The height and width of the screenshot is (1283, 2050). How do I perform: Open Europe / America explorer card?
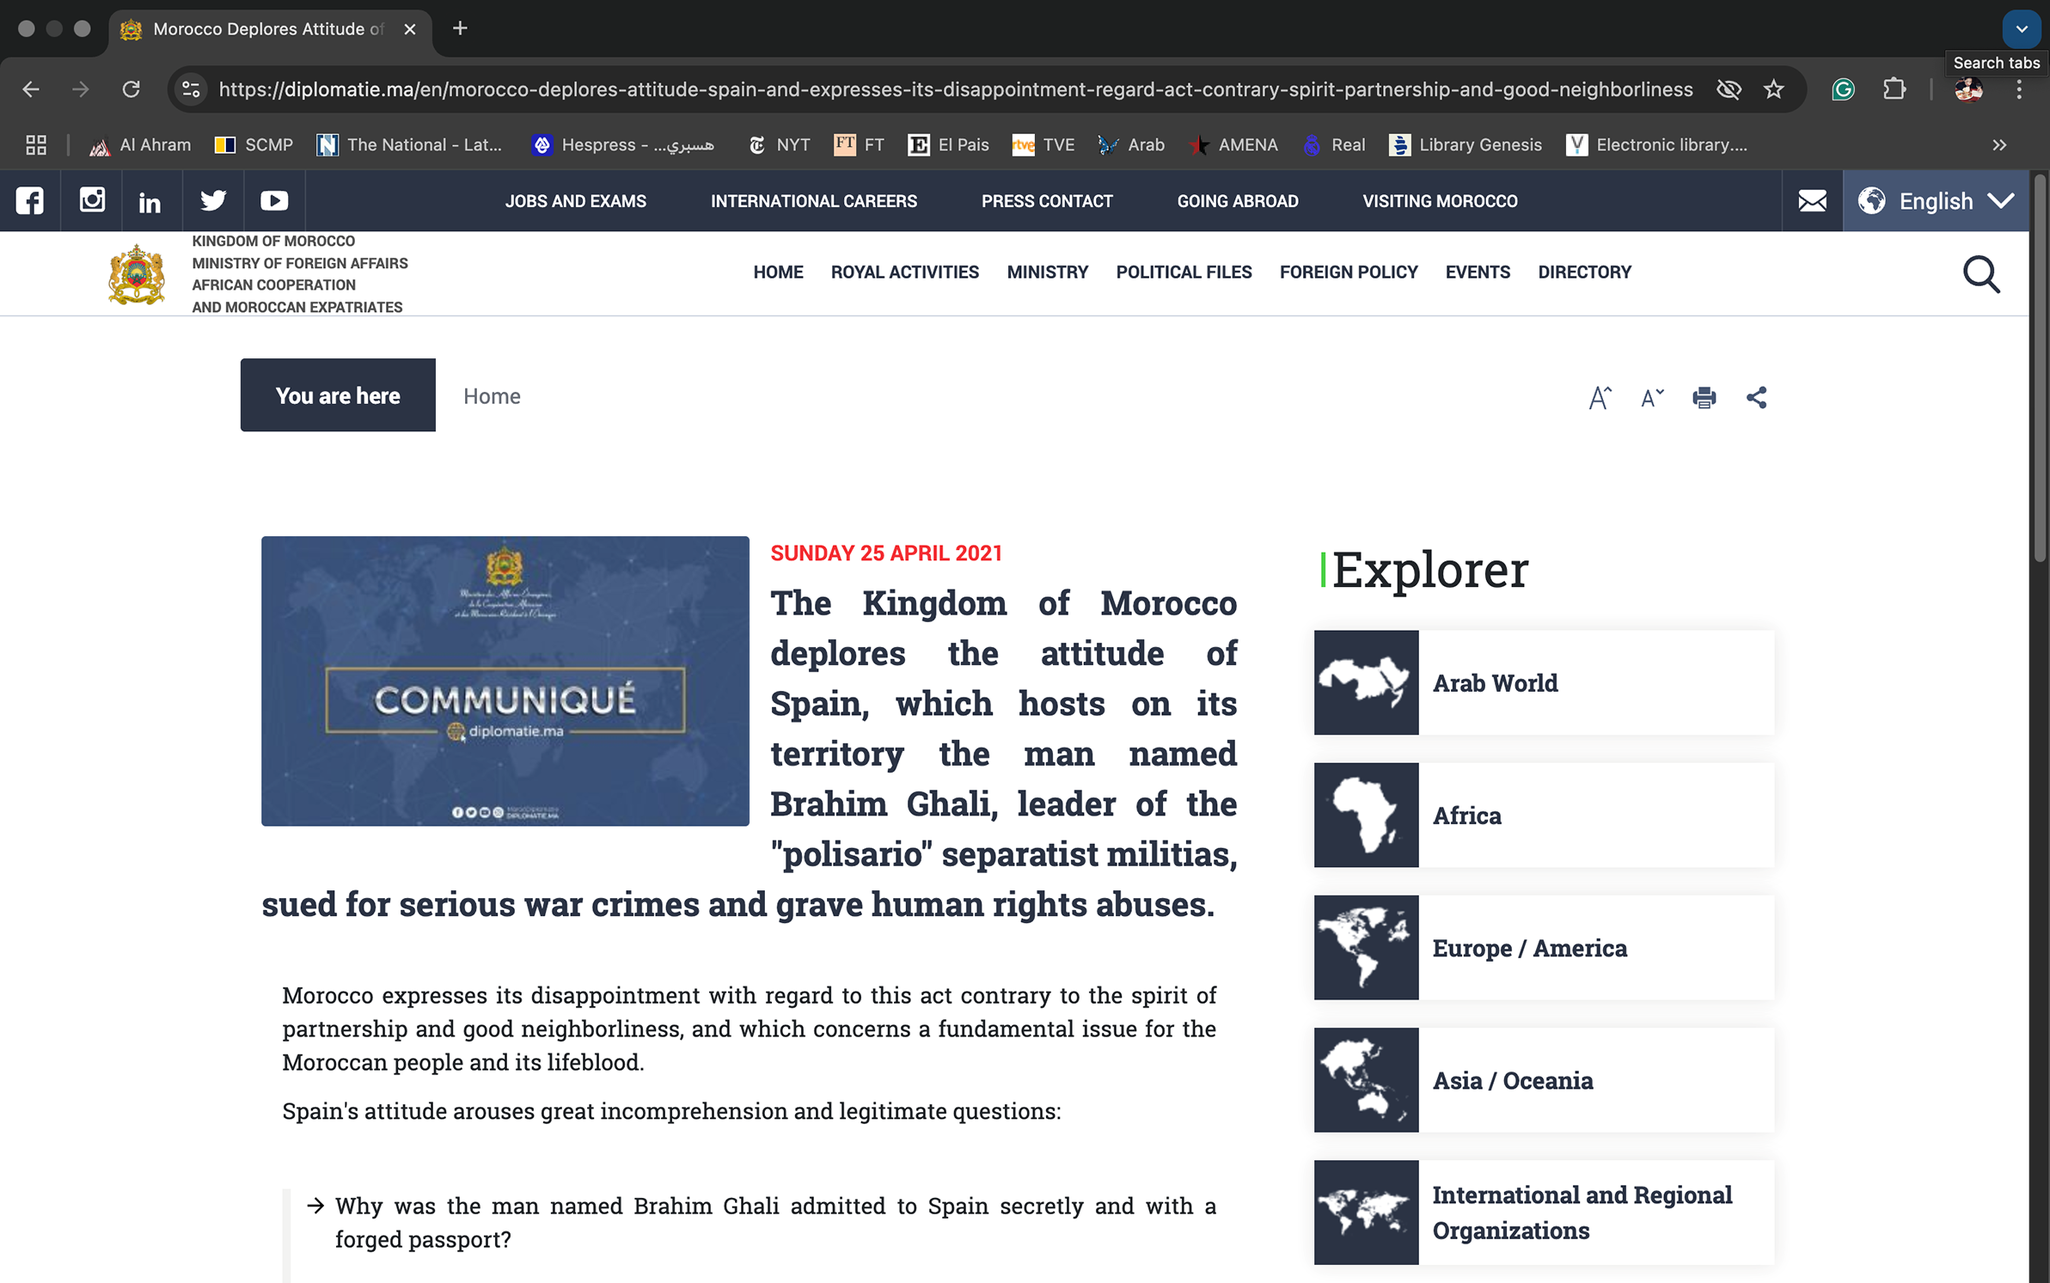pos(1544,948)
